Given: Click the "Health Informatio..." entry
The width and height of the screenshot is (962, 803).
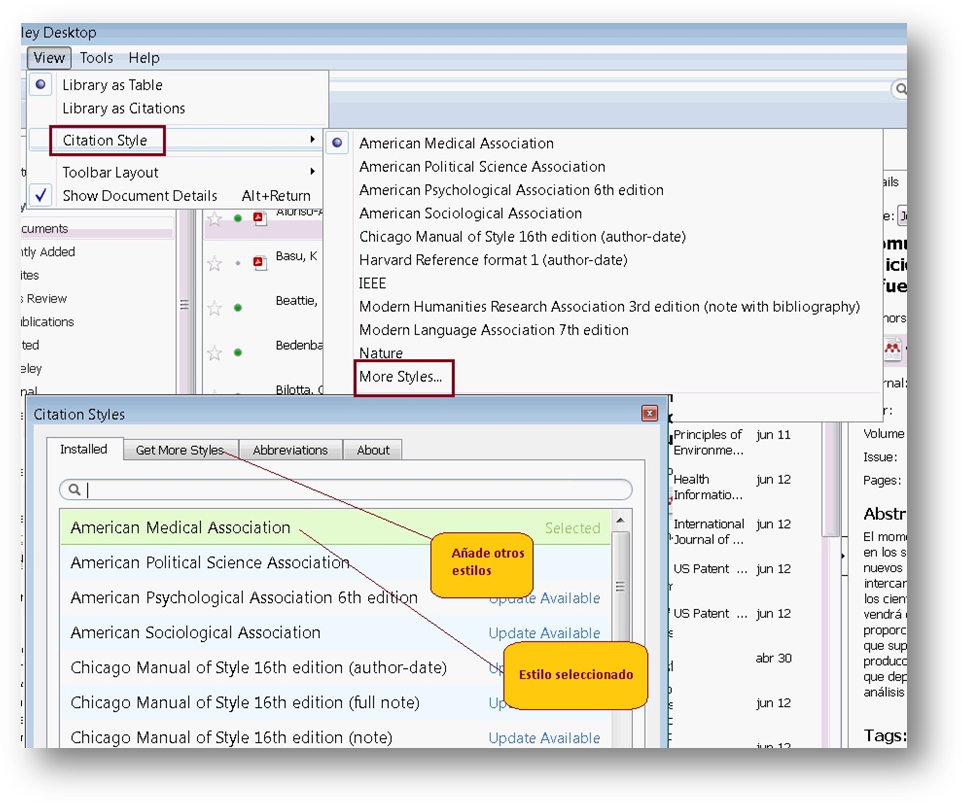Looking at the screenshot, I should [x=709, y=487].
